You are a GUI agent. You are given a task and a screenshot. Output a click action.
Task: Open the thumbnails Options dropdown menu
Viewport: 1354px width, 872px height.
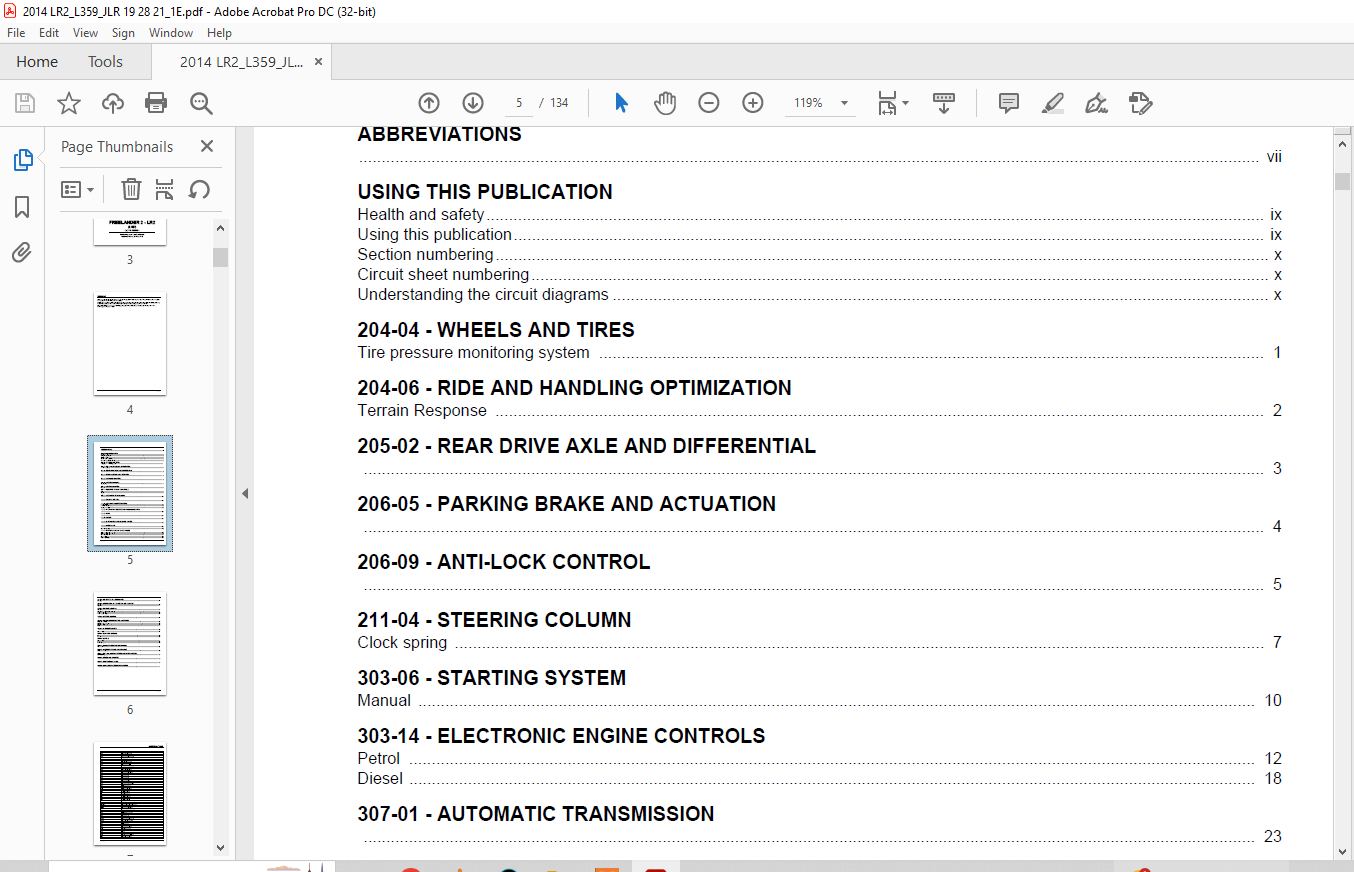(78, 189)
